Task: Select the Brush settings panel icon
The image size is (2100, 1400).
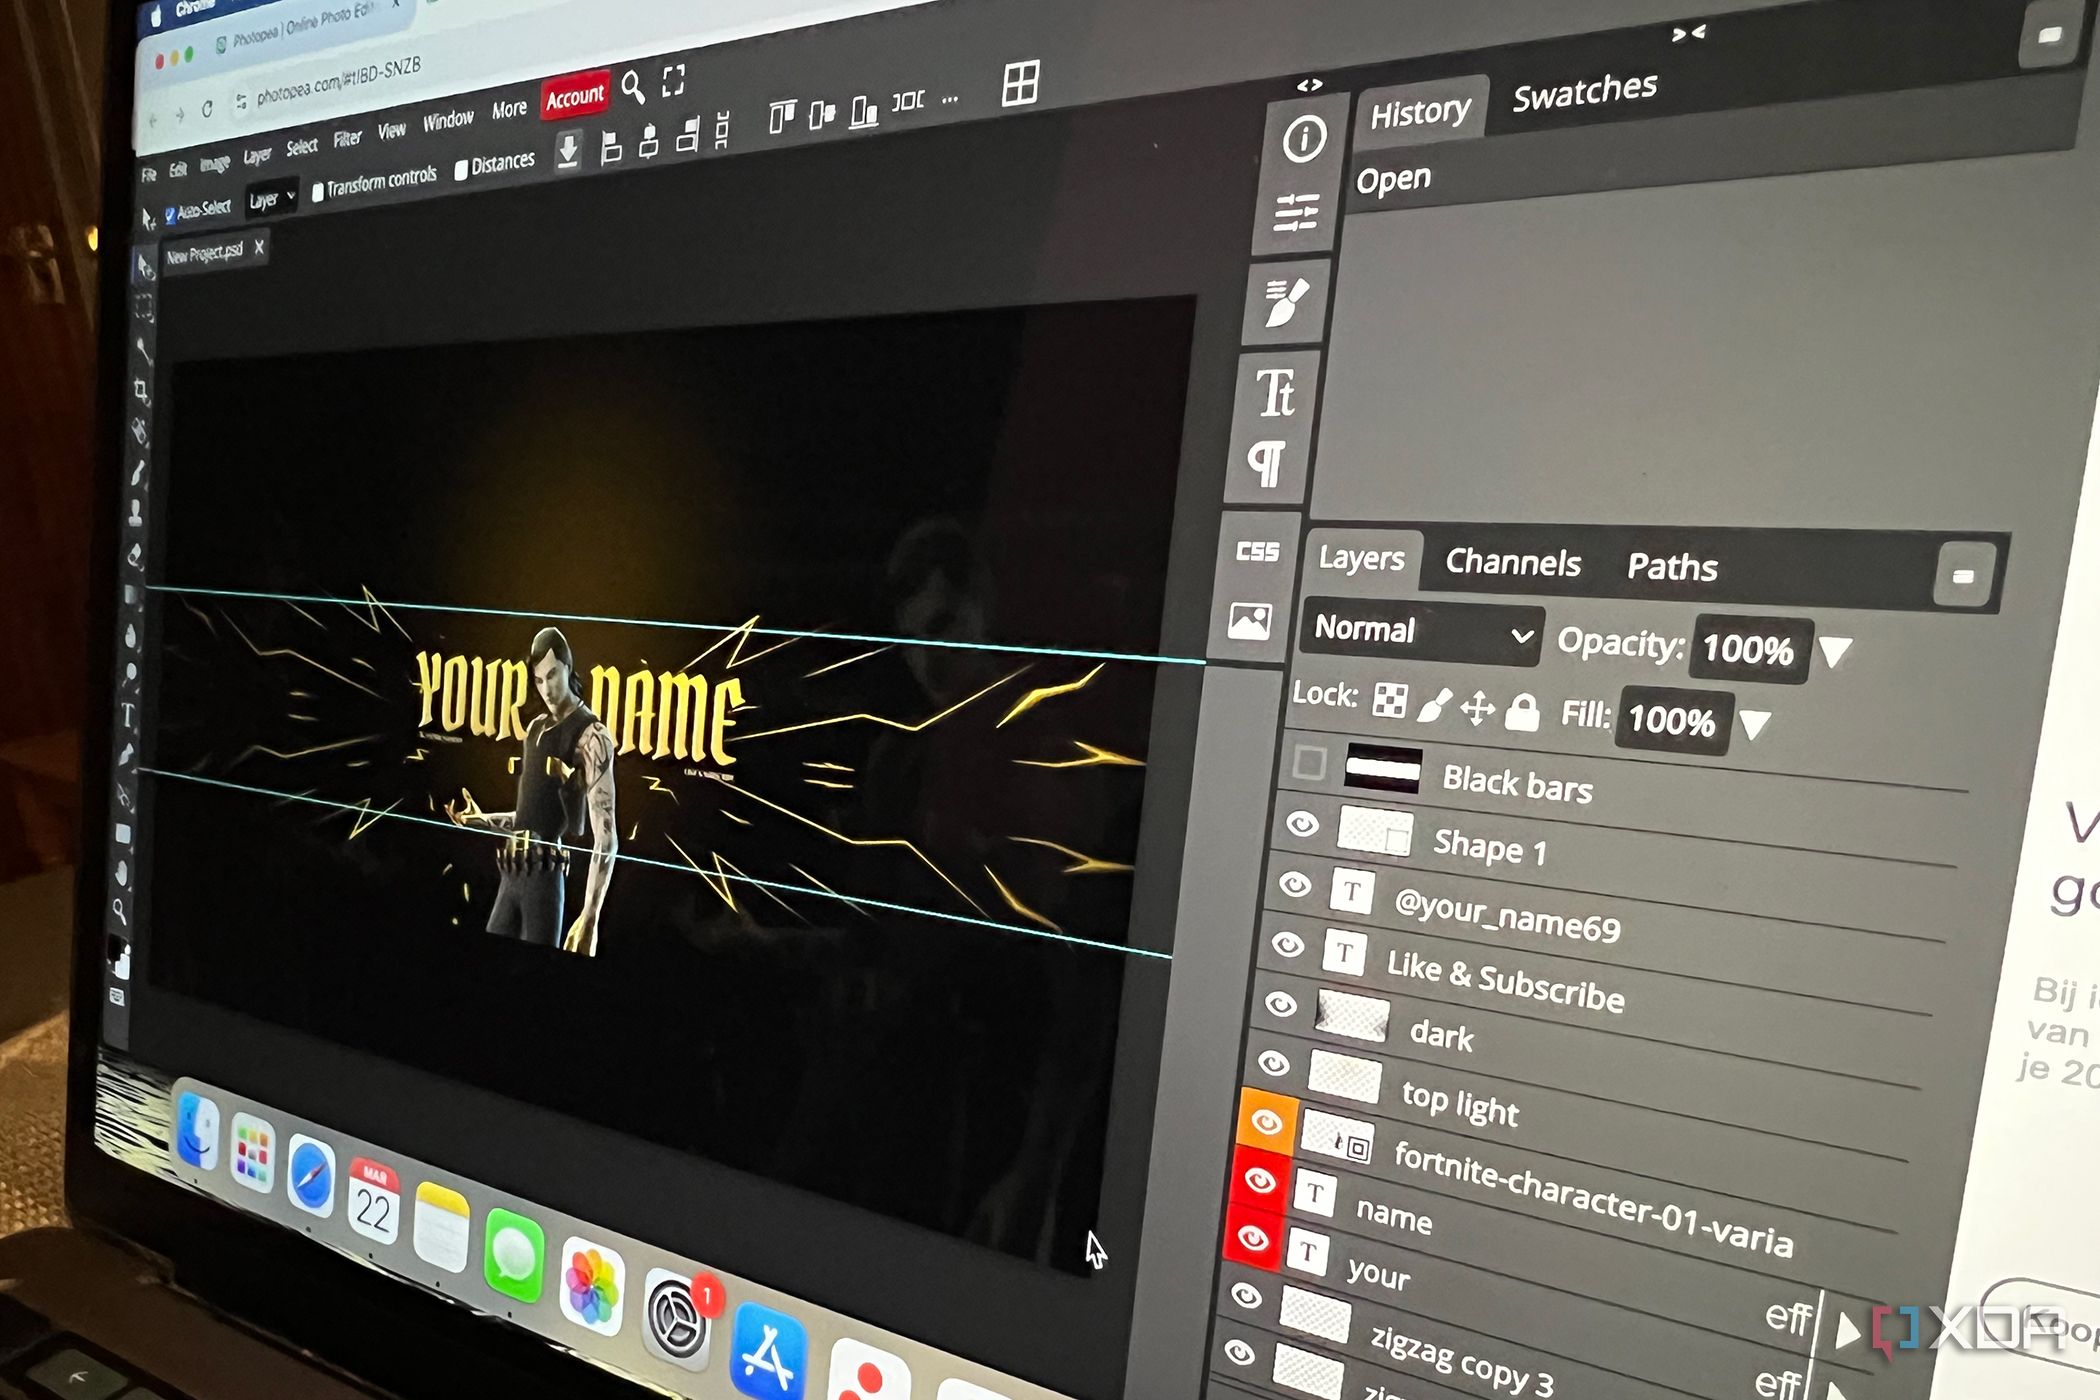Action: 1288,303
